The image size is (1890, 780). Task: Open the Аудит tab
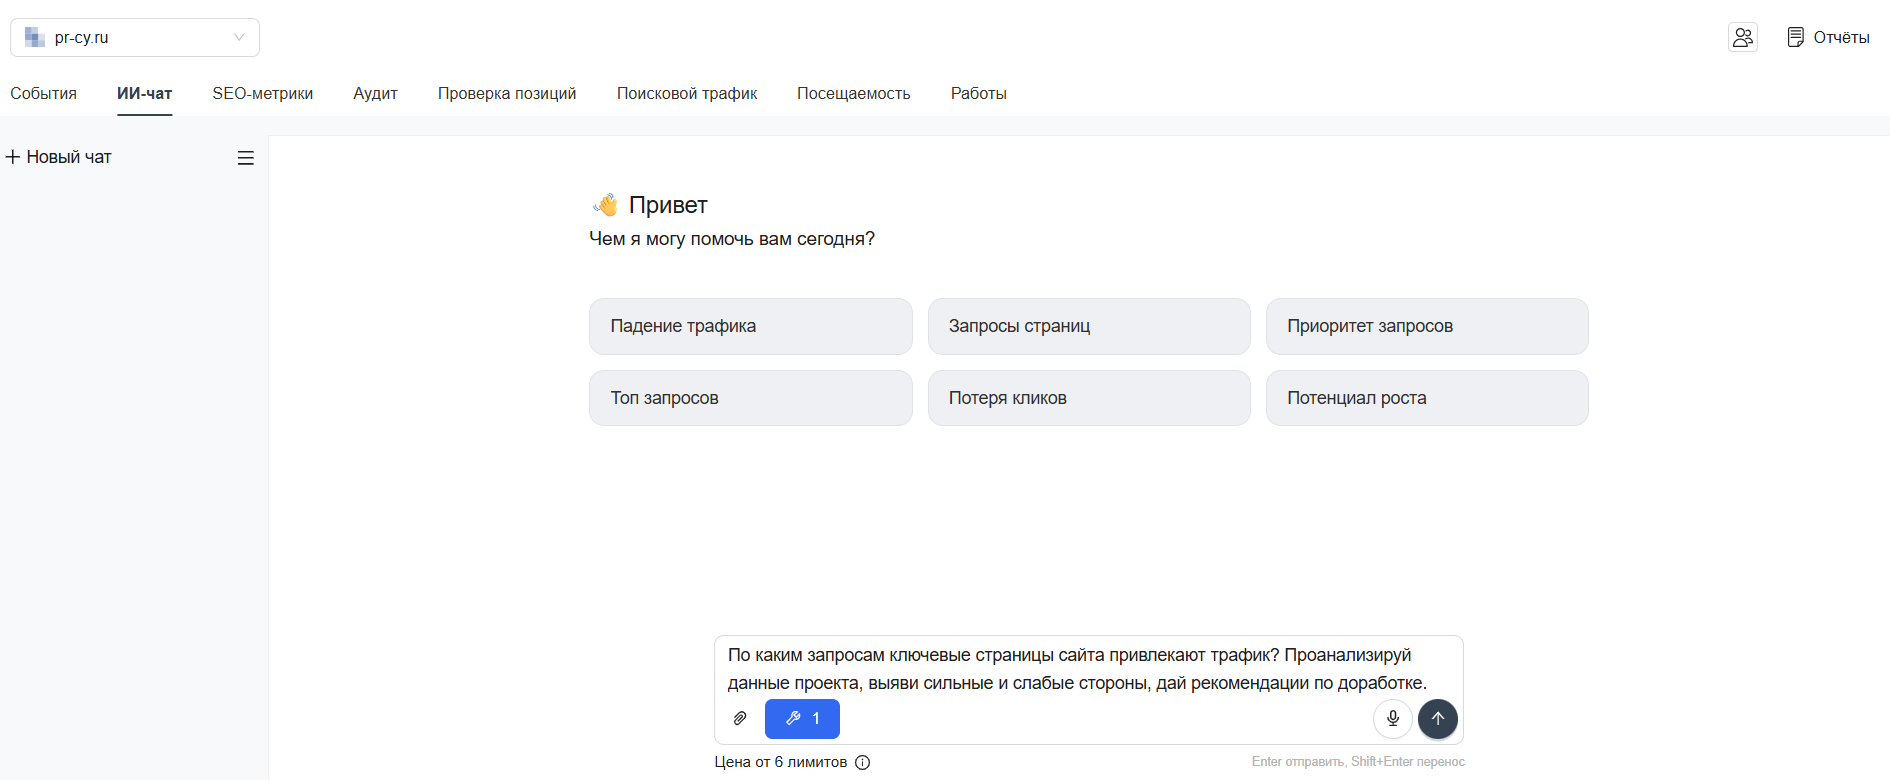click(x=375, y=93)
